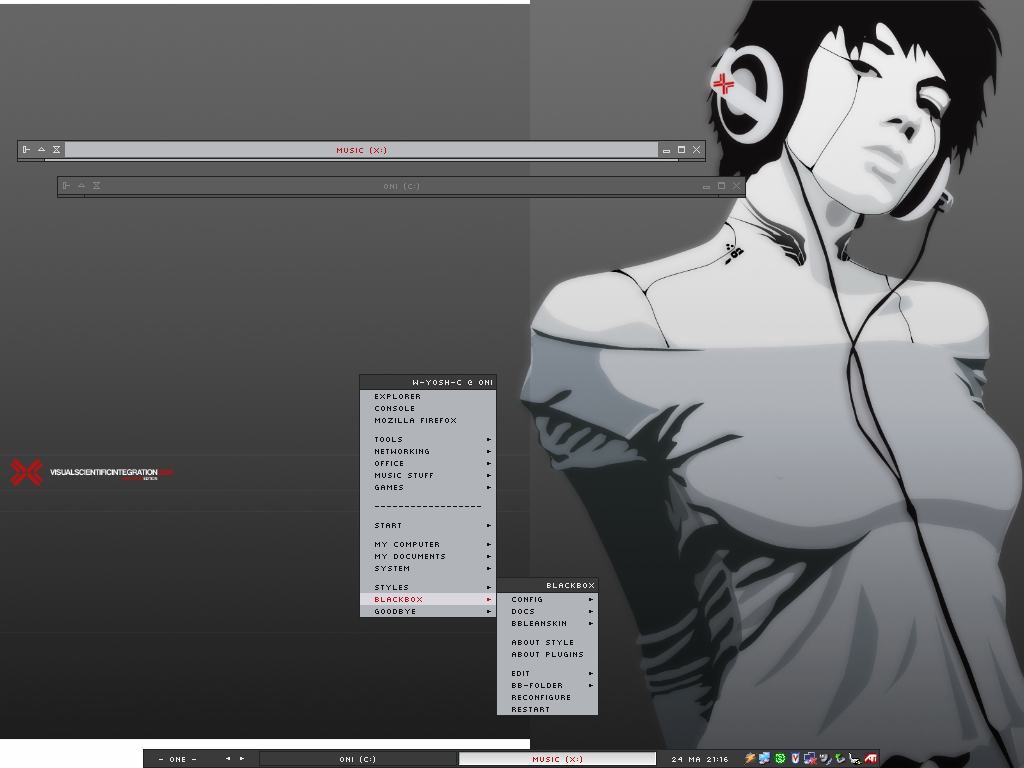This screenshot has height=768, width=1024.
Task: Switch to next workspace with right arrow
Action: coord(242,759)
